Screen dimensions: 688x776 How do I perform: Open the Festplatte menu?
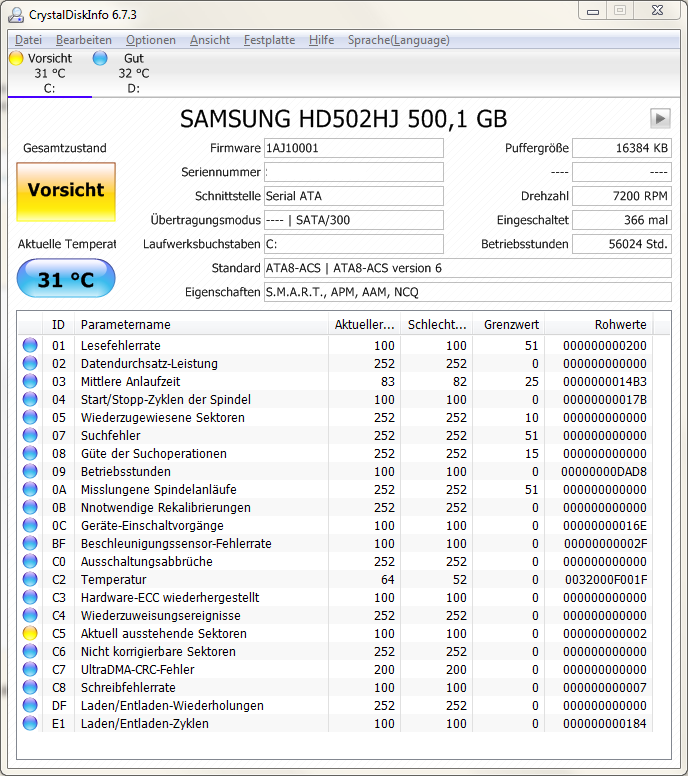(269, 40)
